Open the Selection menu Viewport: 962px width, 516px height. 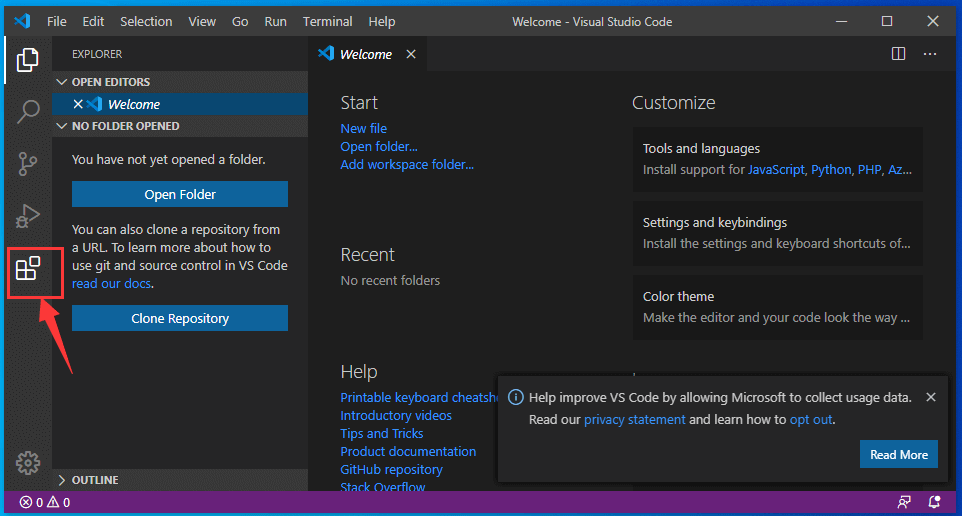pos(146,21)
